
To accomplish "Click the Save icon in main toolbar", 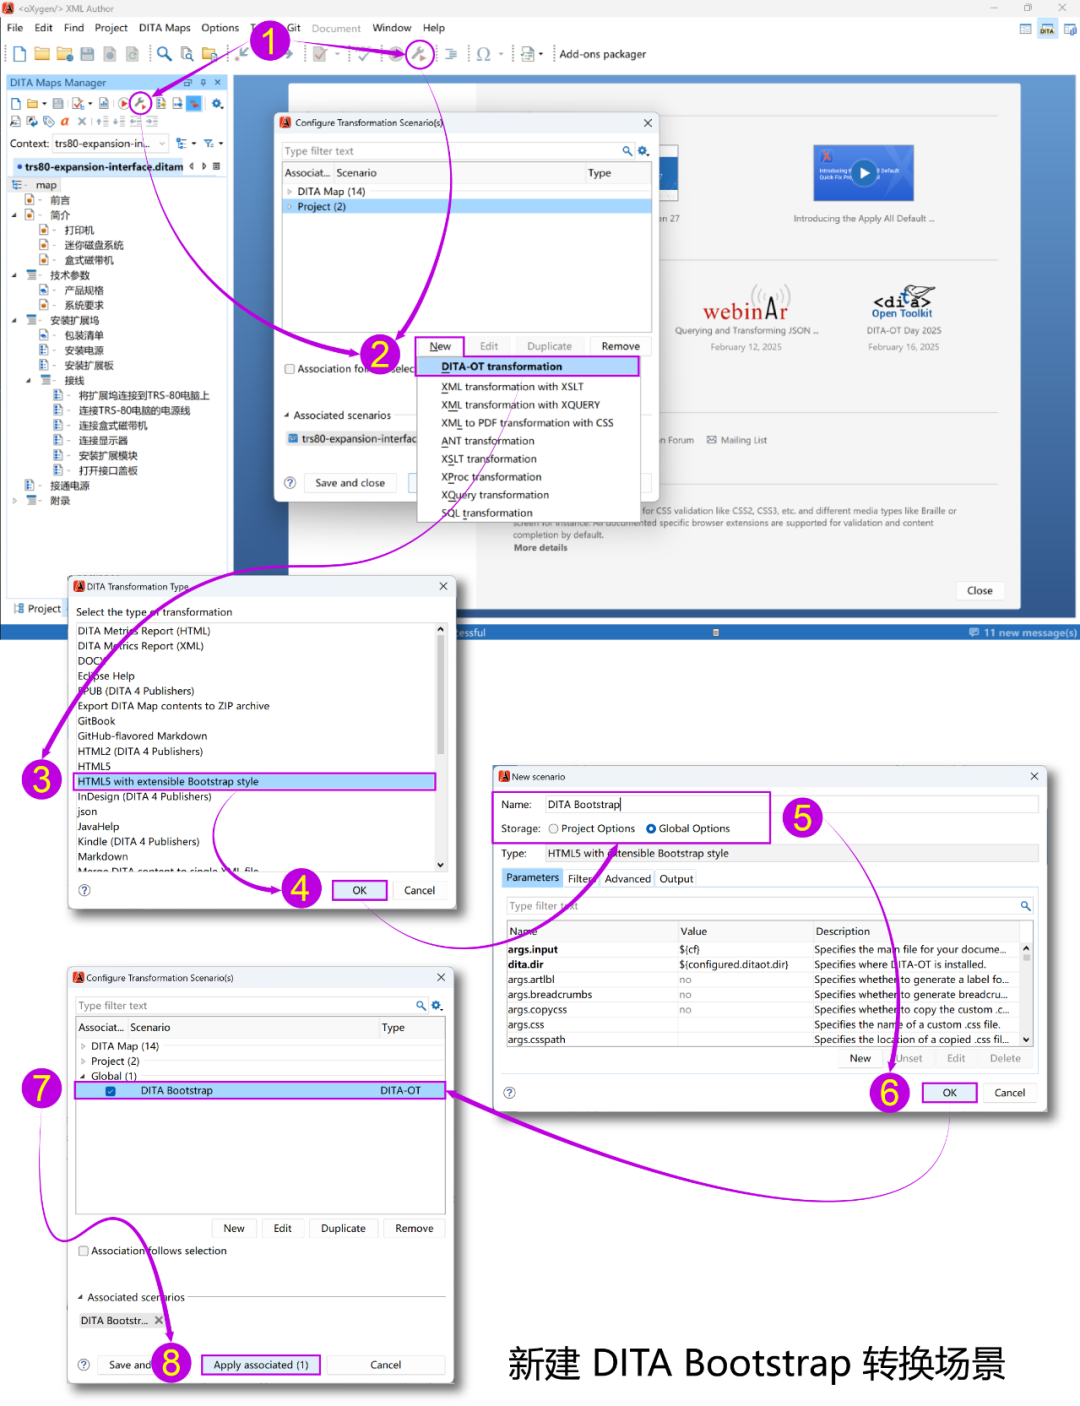I will 87,54.
